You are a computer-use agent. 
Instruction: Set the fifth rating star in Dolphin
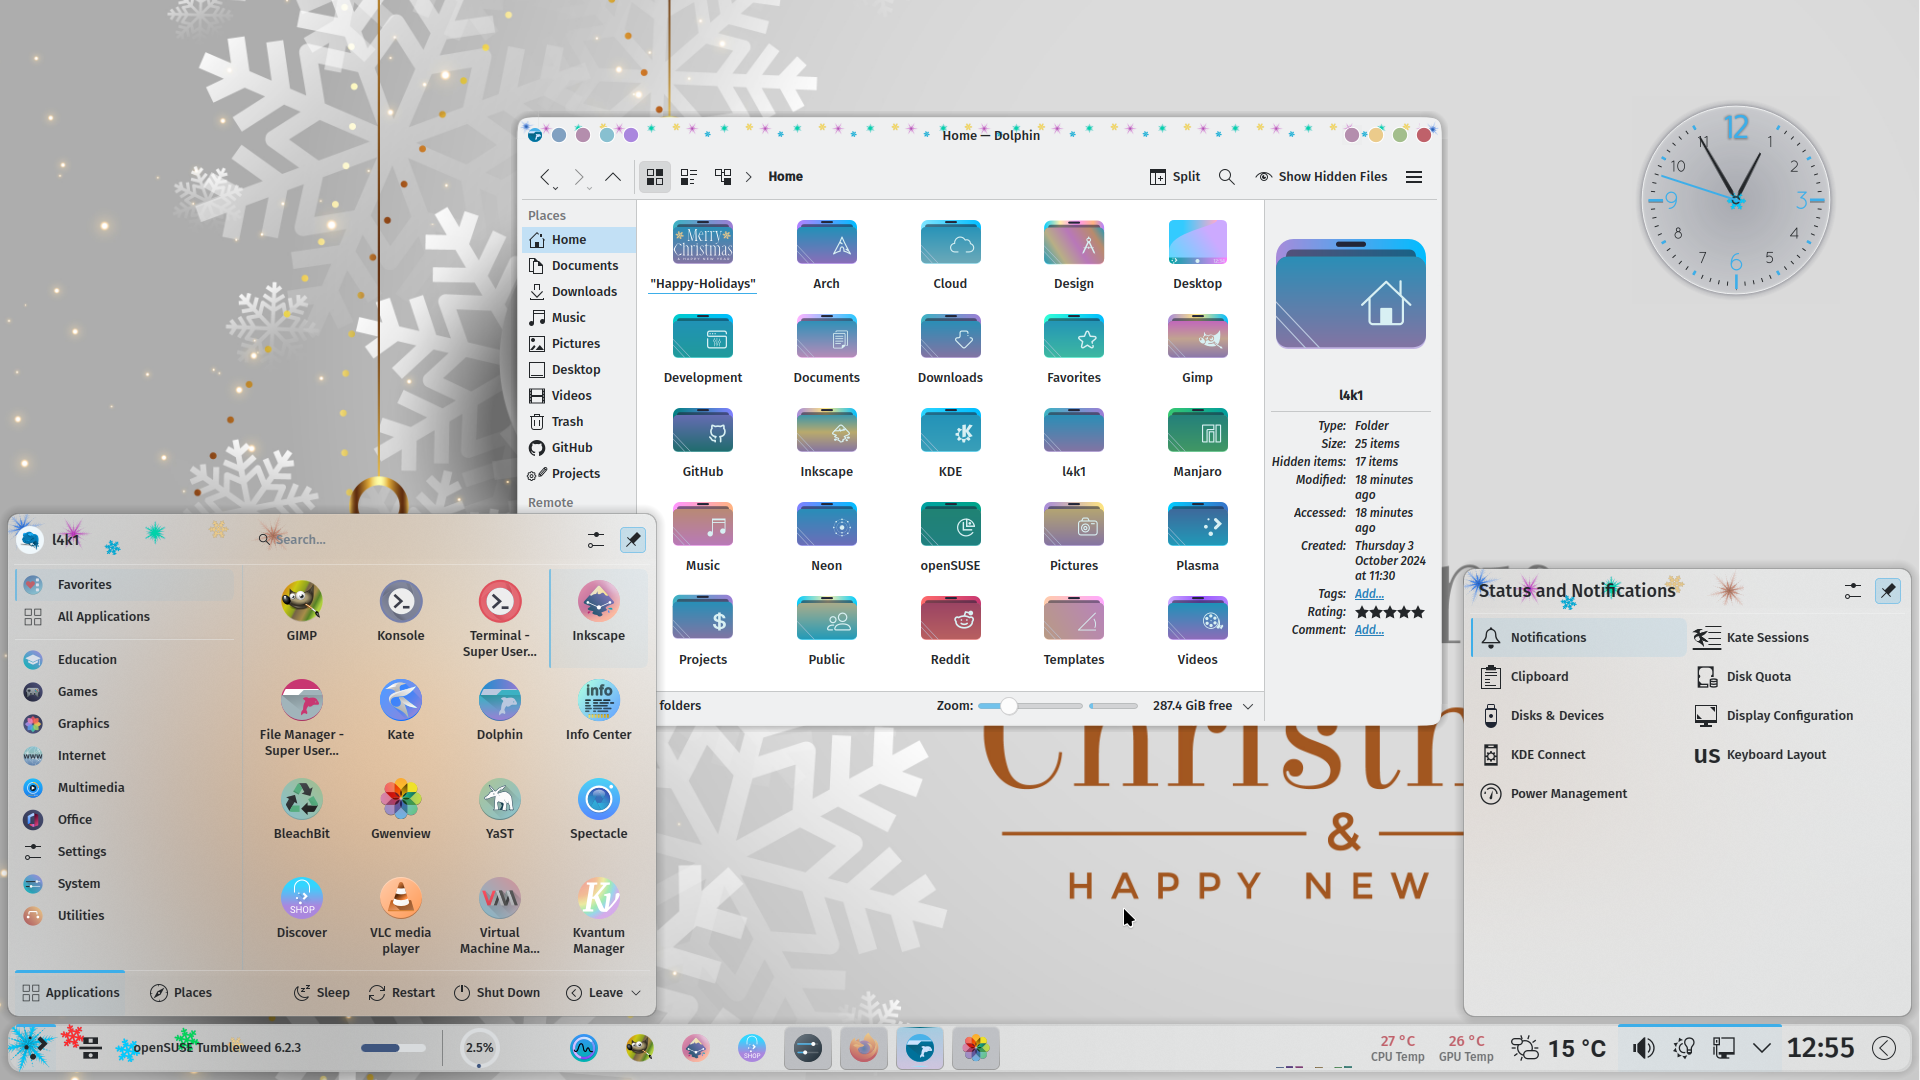[x=1418, y=612]
